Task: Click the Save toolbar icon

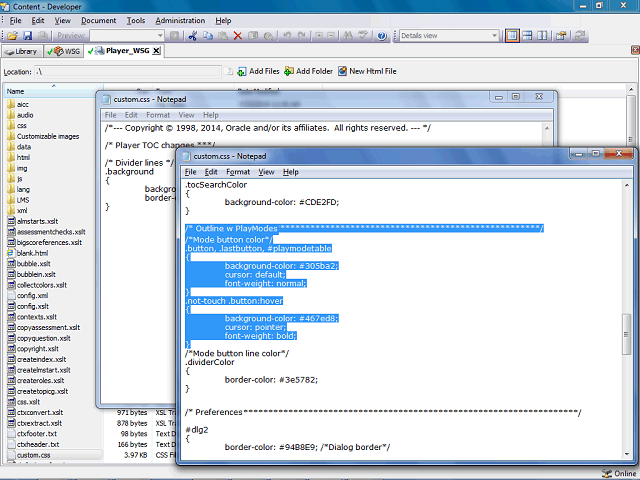Action: [x=27, y=36]
